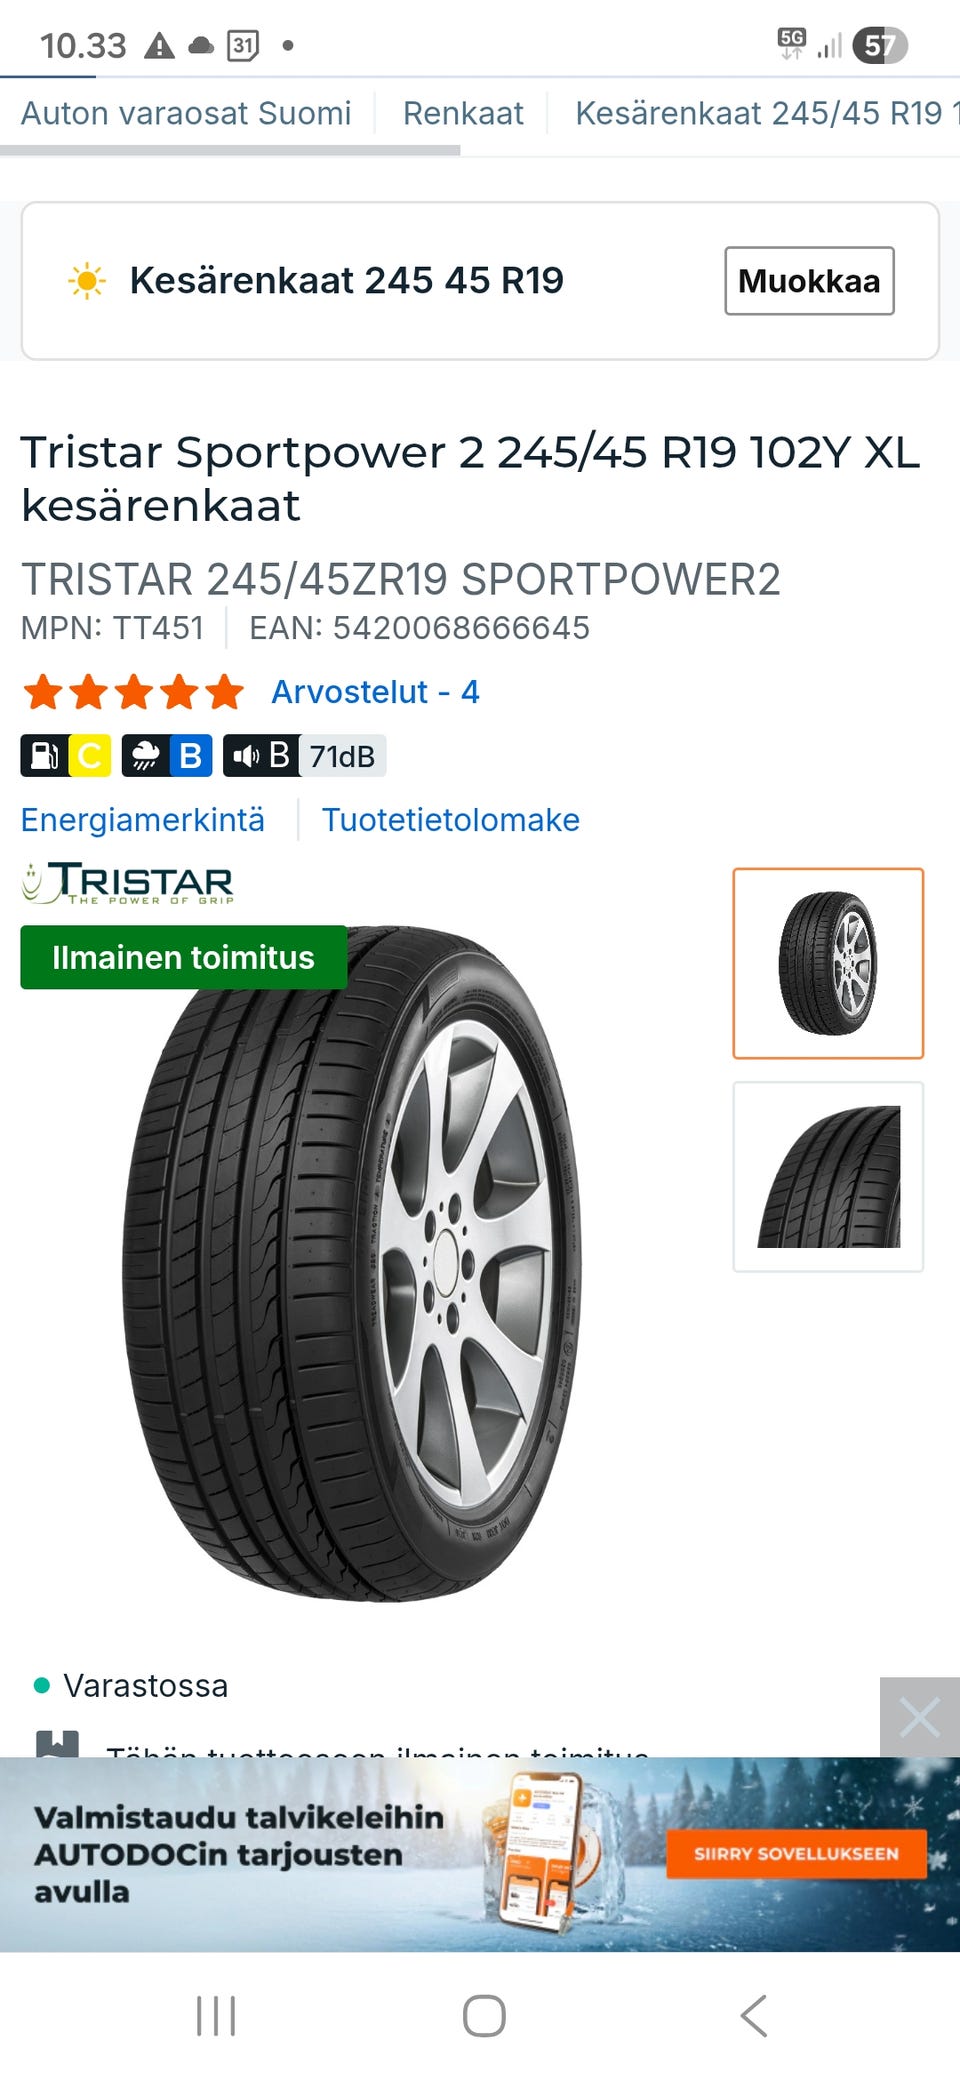
Task: Tap the sun icon beside Kesärenkaat
Action: point(87,281)
